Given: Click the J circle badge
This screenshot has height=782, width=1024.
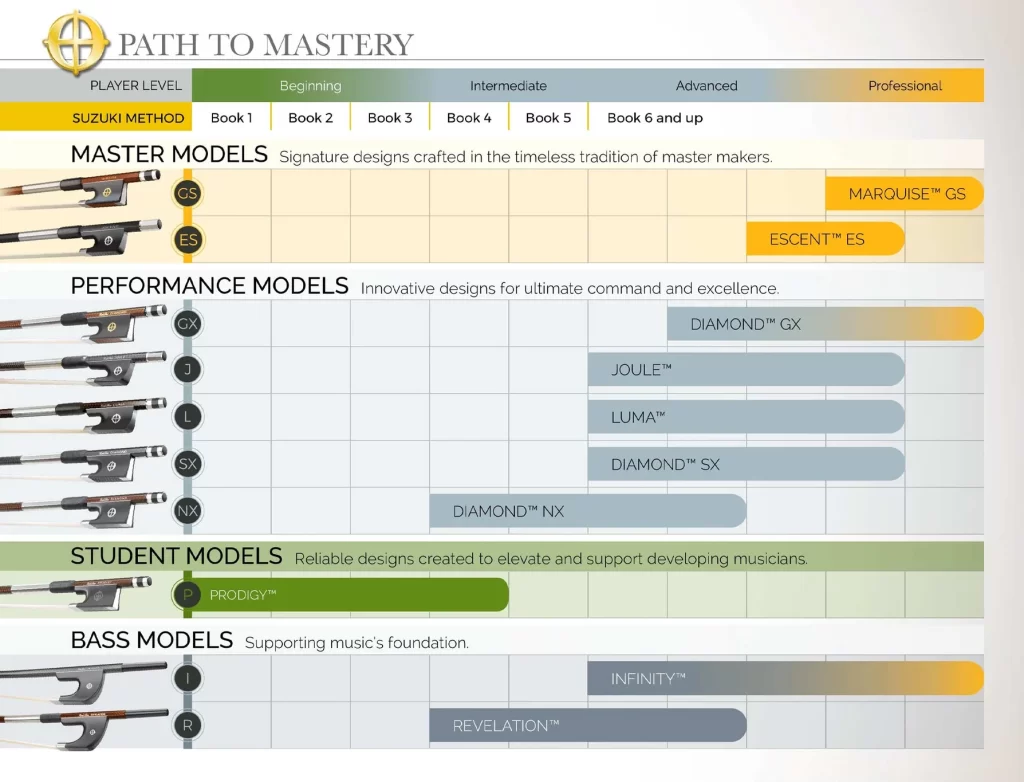Looking at the screenshot, I should pyautogui.click(x=187, y=370).
